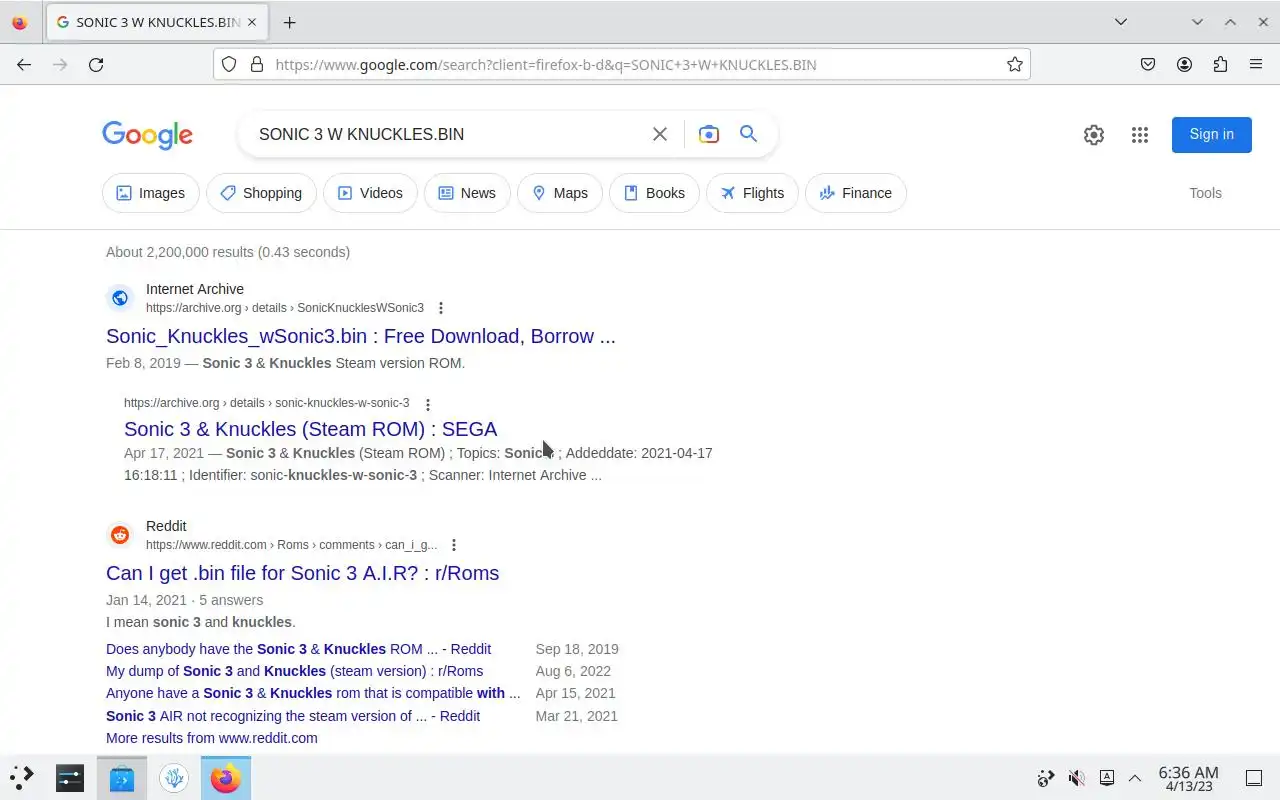Open the terminal-like taskbar app icon

pos(70,777)
